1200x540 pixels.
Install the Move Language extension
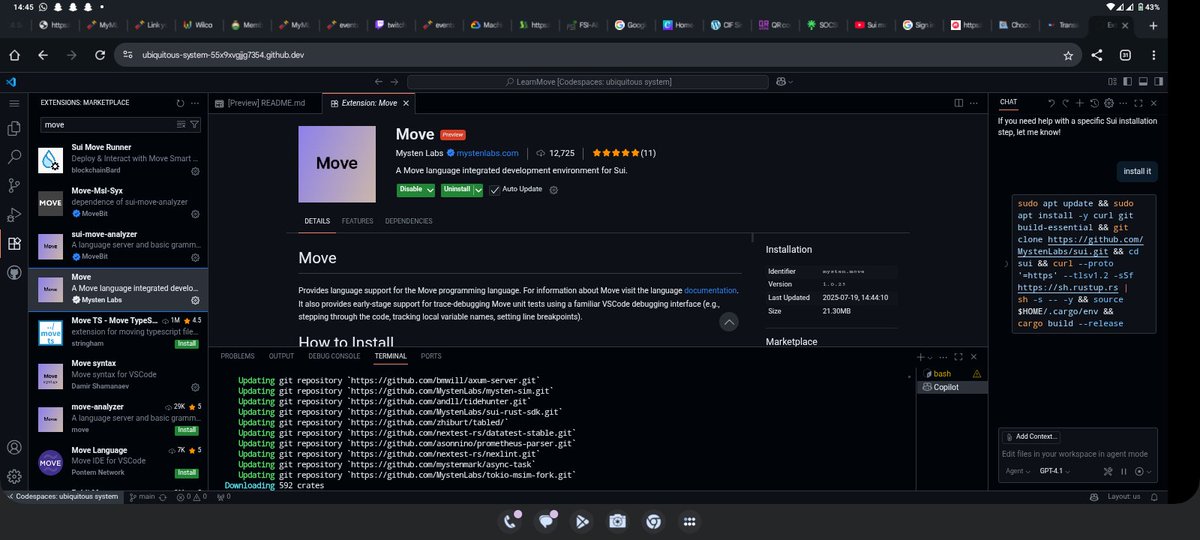(186, 472)
